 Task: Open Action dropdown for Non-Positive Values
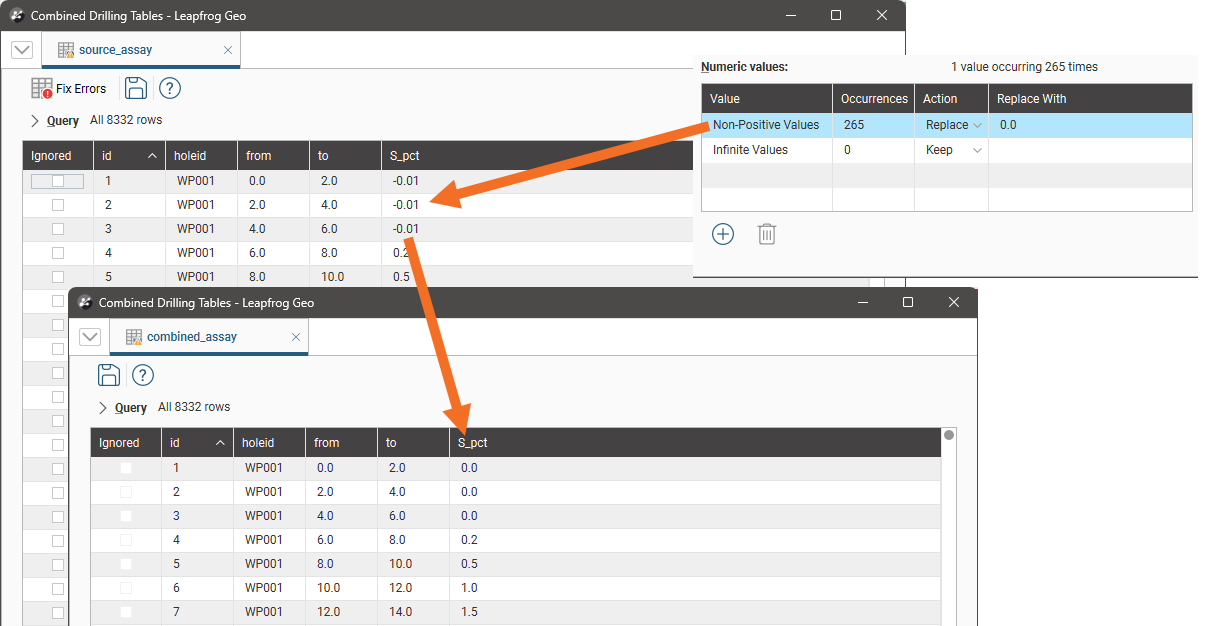(x=976, y=125)
